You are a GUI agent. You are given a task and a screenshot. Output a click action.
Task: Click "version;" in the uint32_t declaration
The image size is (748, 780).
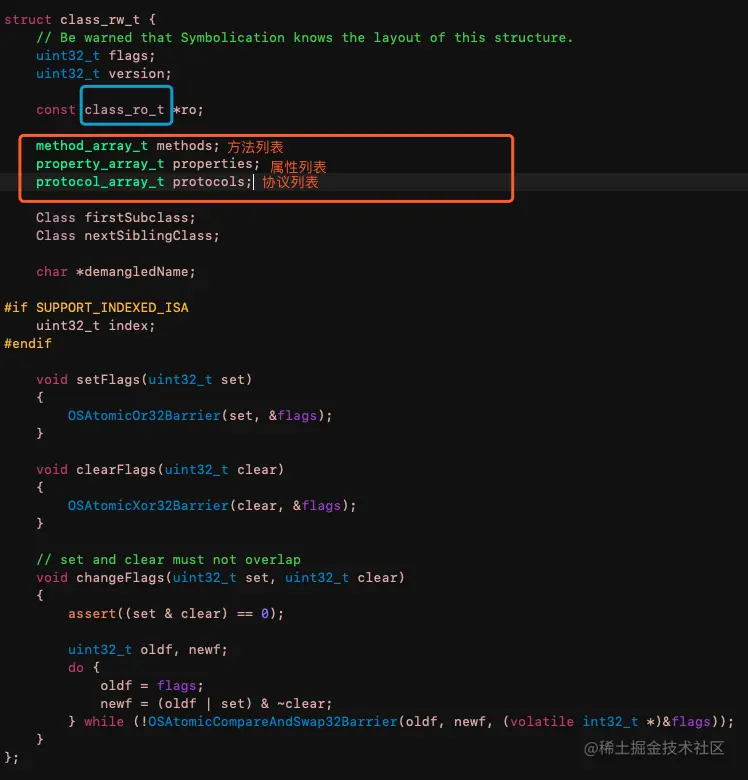[x=140, y=74]
